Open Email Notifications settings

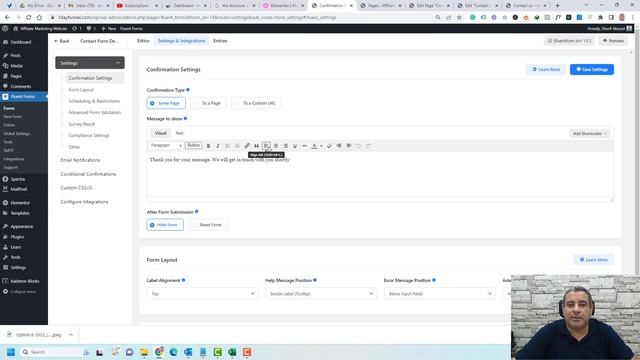80,160
